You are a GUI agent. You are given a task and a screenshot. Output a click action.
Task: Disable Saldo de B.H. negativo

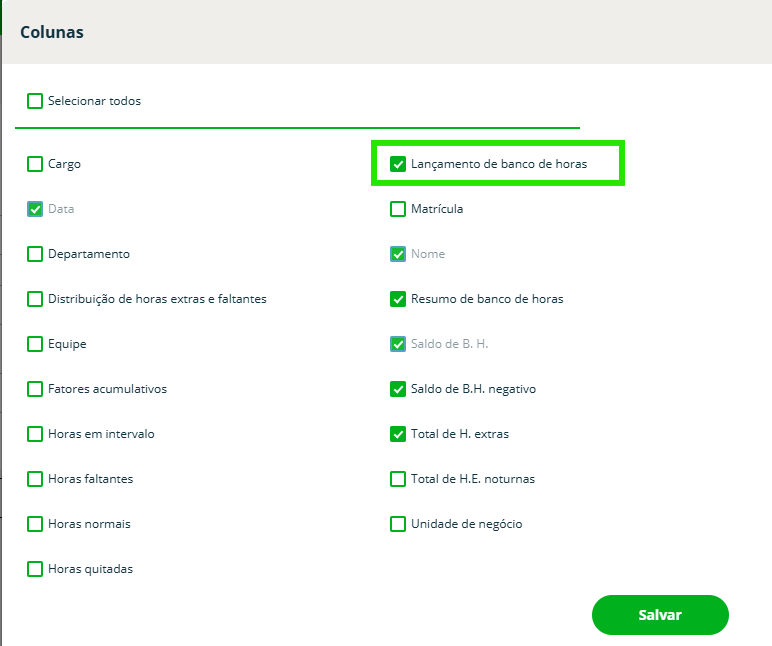tap(398, 389)
